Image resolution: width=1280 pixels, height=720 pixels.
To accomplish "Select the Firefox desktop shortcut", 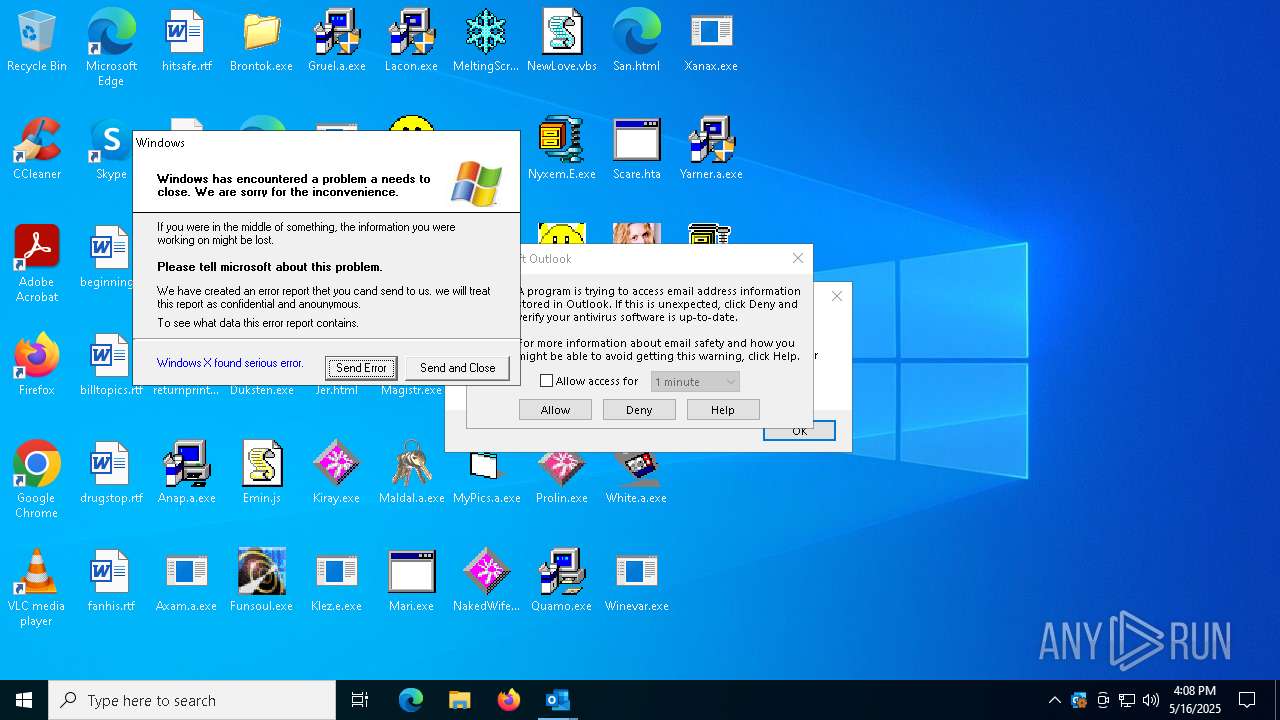I will (x=37, y=365).
